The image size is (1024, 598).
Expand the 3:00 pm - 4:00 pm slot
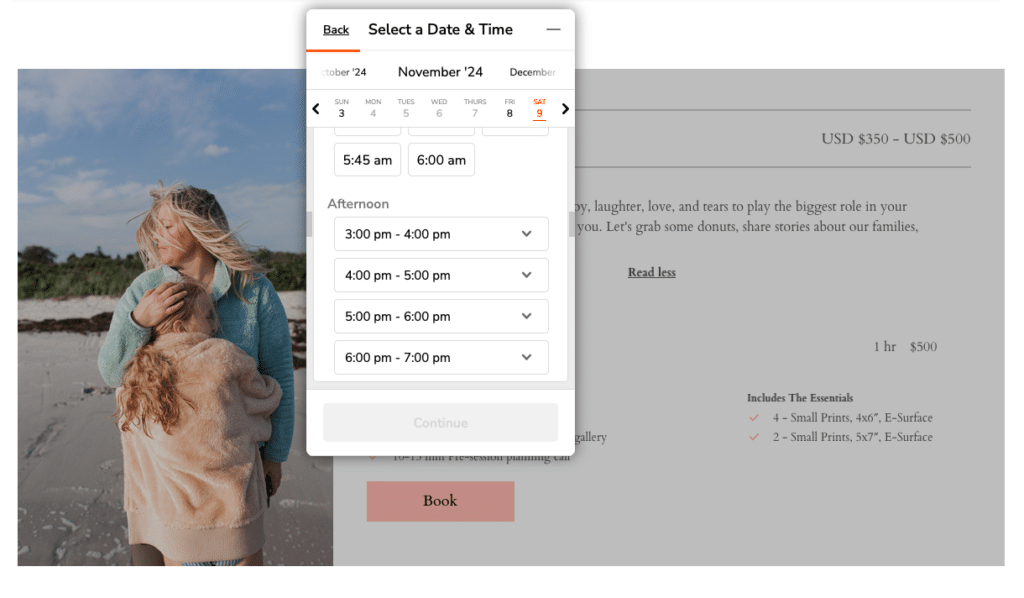(x=441, y=234)
